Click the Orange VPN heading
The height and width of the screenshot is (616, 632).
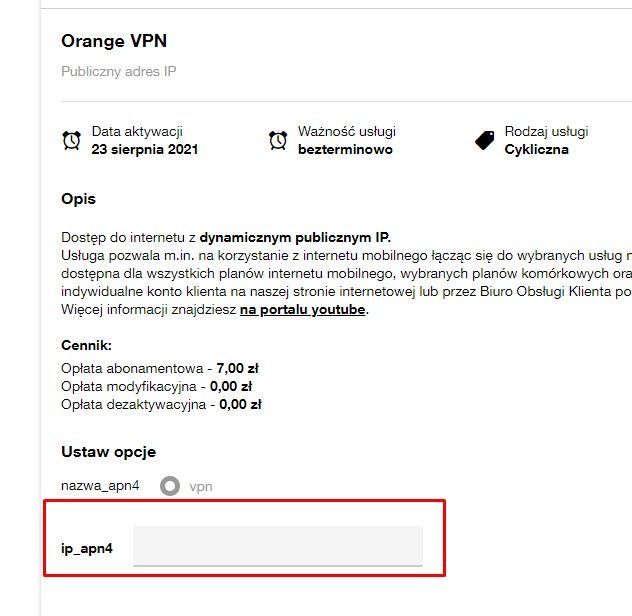114,41
